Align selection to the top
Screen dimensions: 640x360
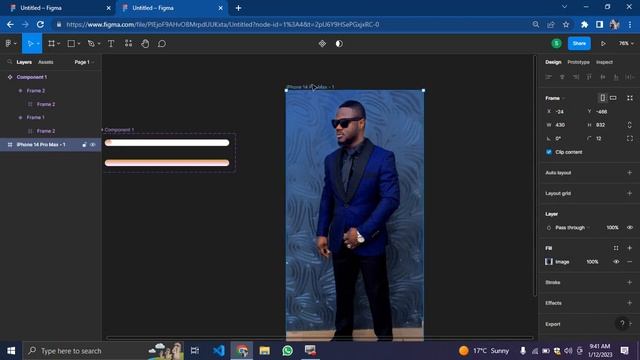(589, 77)
